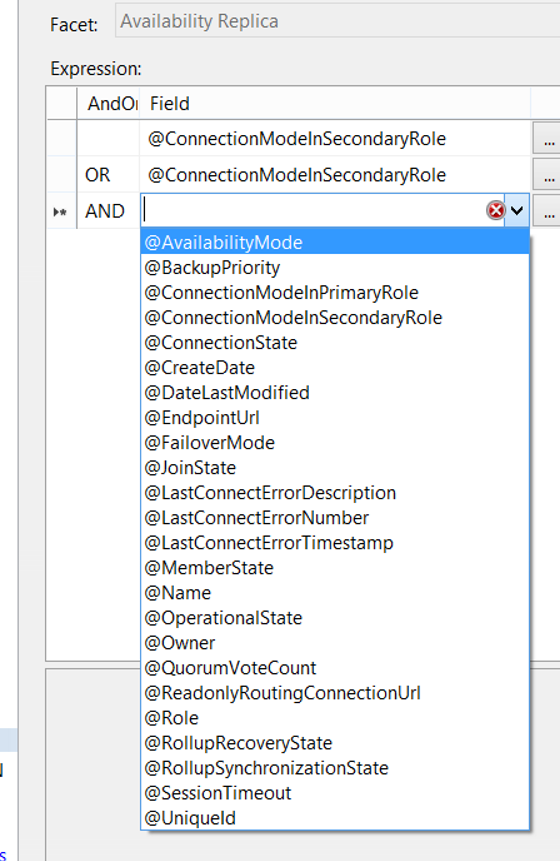
Task: Select the new-row marker icon beside AND
Action: click(60, 211)
